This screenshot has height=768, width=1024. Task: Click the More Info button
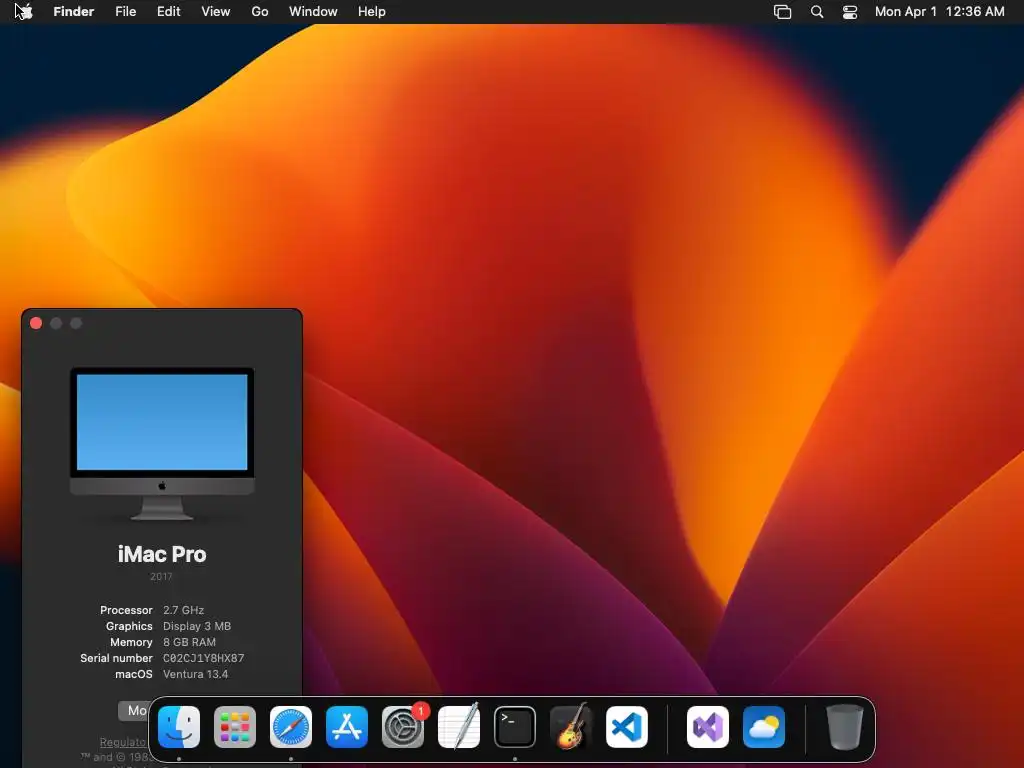click(x=134, y=711)
